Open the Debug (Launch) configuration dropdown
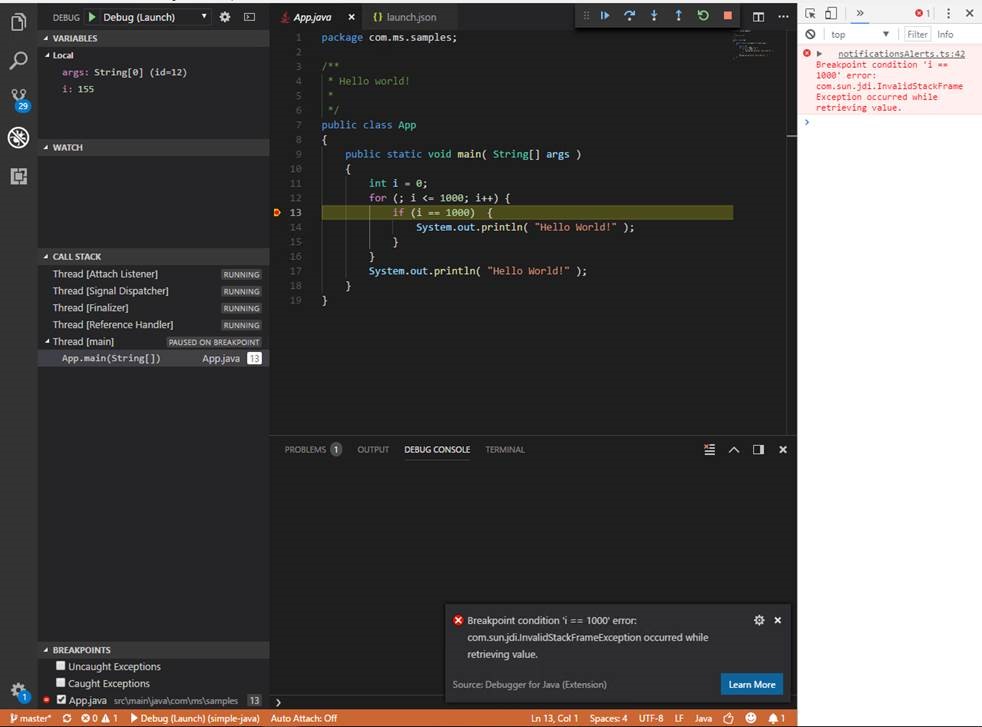This screenshot has height=727, width=982. click(155, 17)
